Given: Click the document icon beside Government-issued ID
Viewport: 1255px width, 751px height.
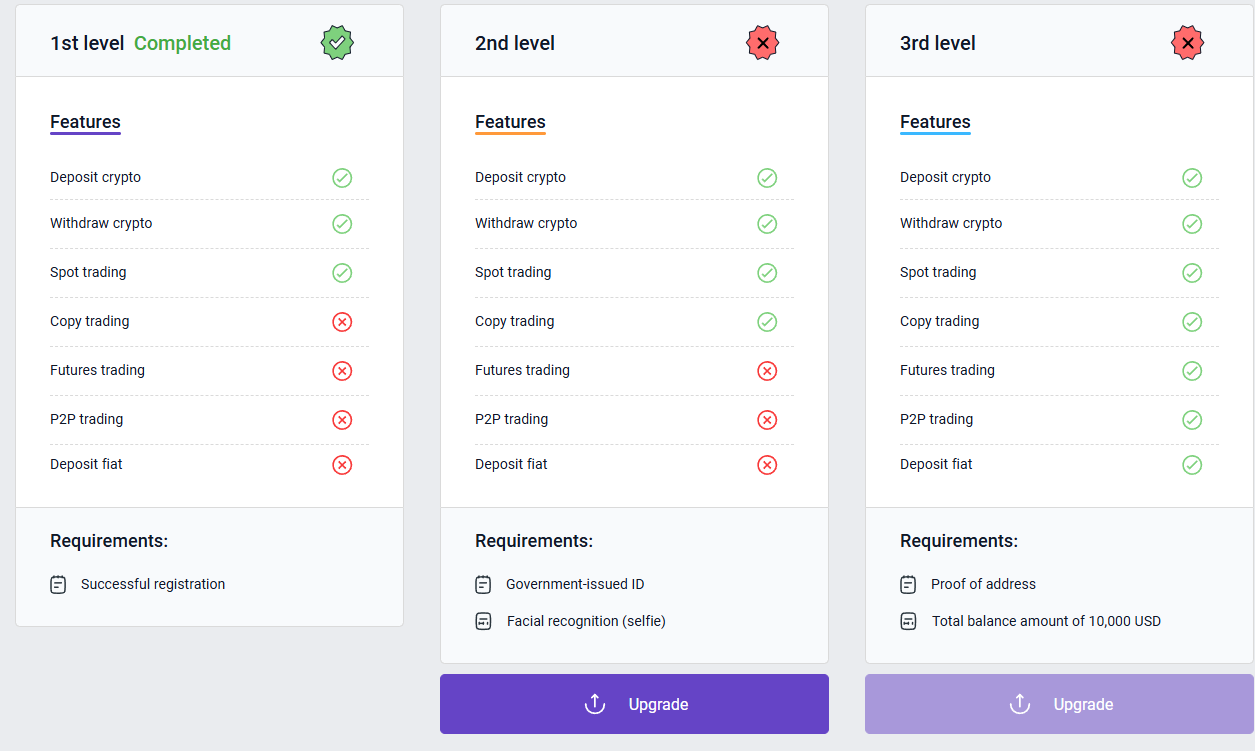Looking at the screenshot, I should pos(483,584).
